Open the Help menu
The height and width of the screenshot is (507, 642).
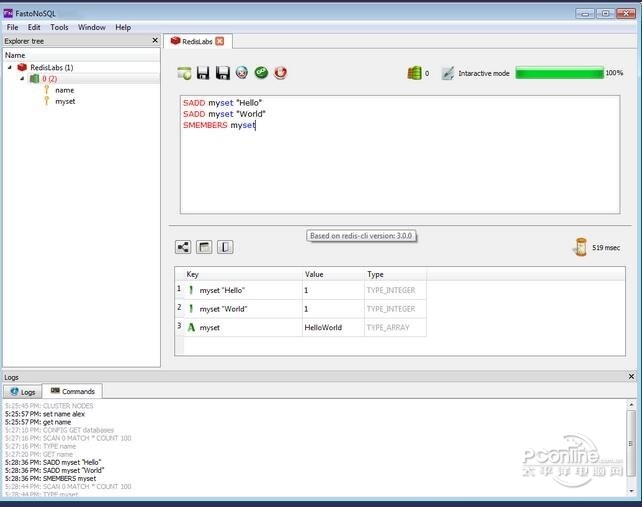[x=123, y=27]
